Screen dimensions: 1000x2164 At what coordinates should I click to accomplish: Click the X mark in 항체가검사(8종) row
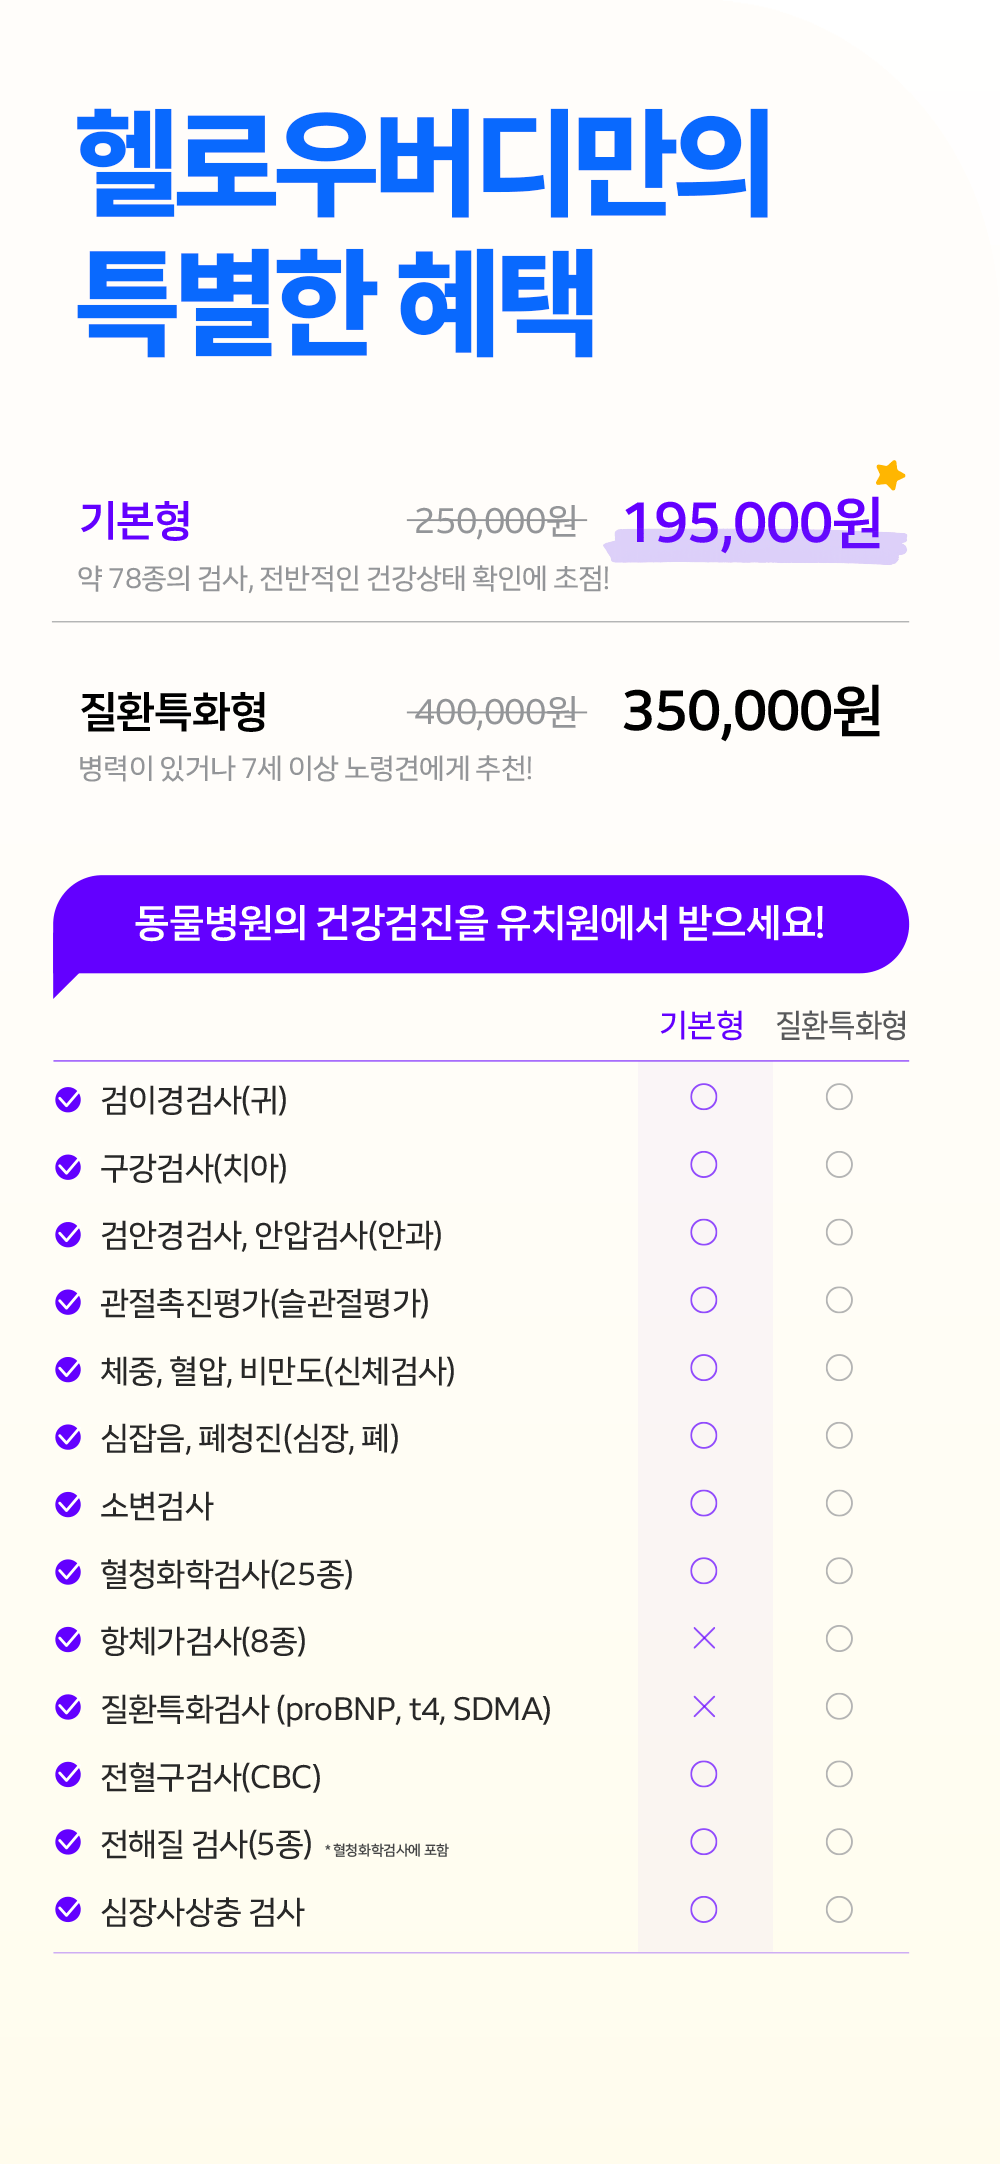[704, 1638]
